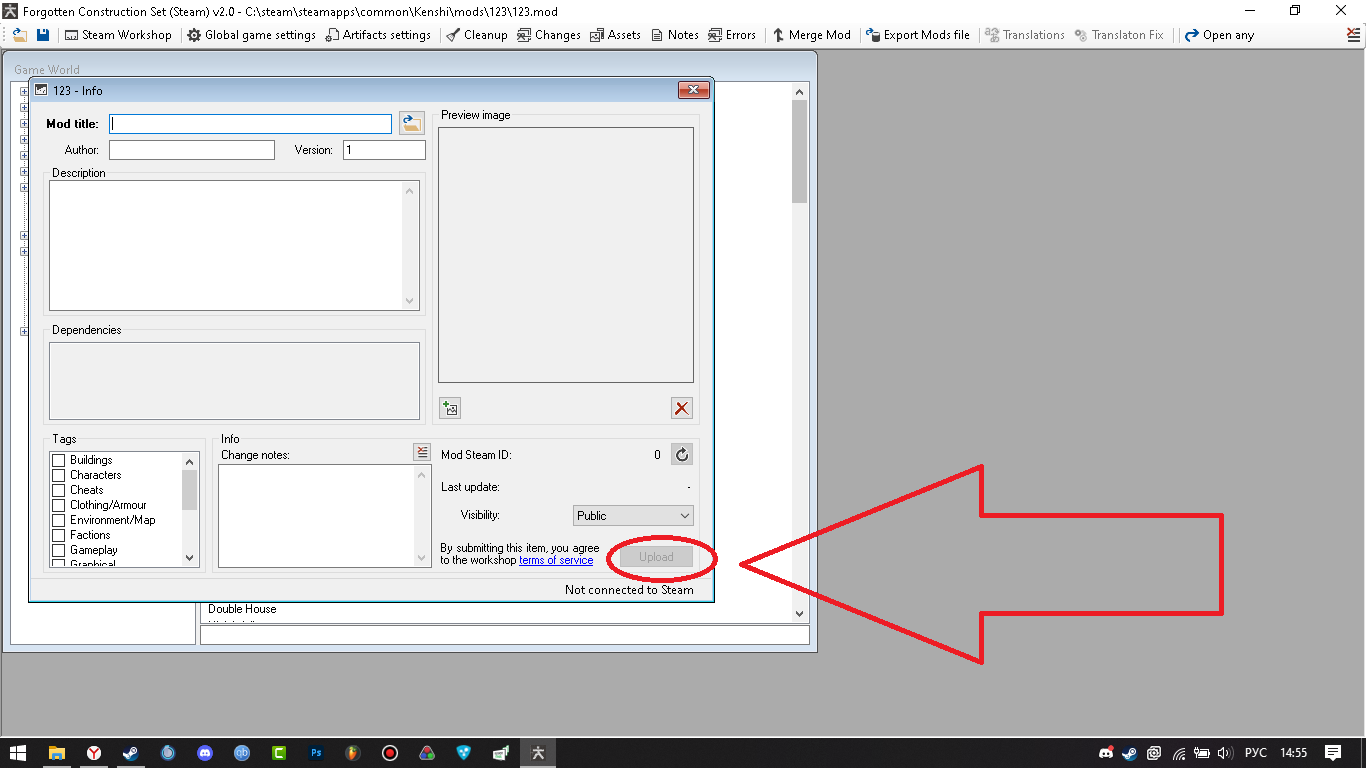Screen dimensions: 1366x768
Task: Click the Game World list scrollbar thumb
Action: [799, 152]
